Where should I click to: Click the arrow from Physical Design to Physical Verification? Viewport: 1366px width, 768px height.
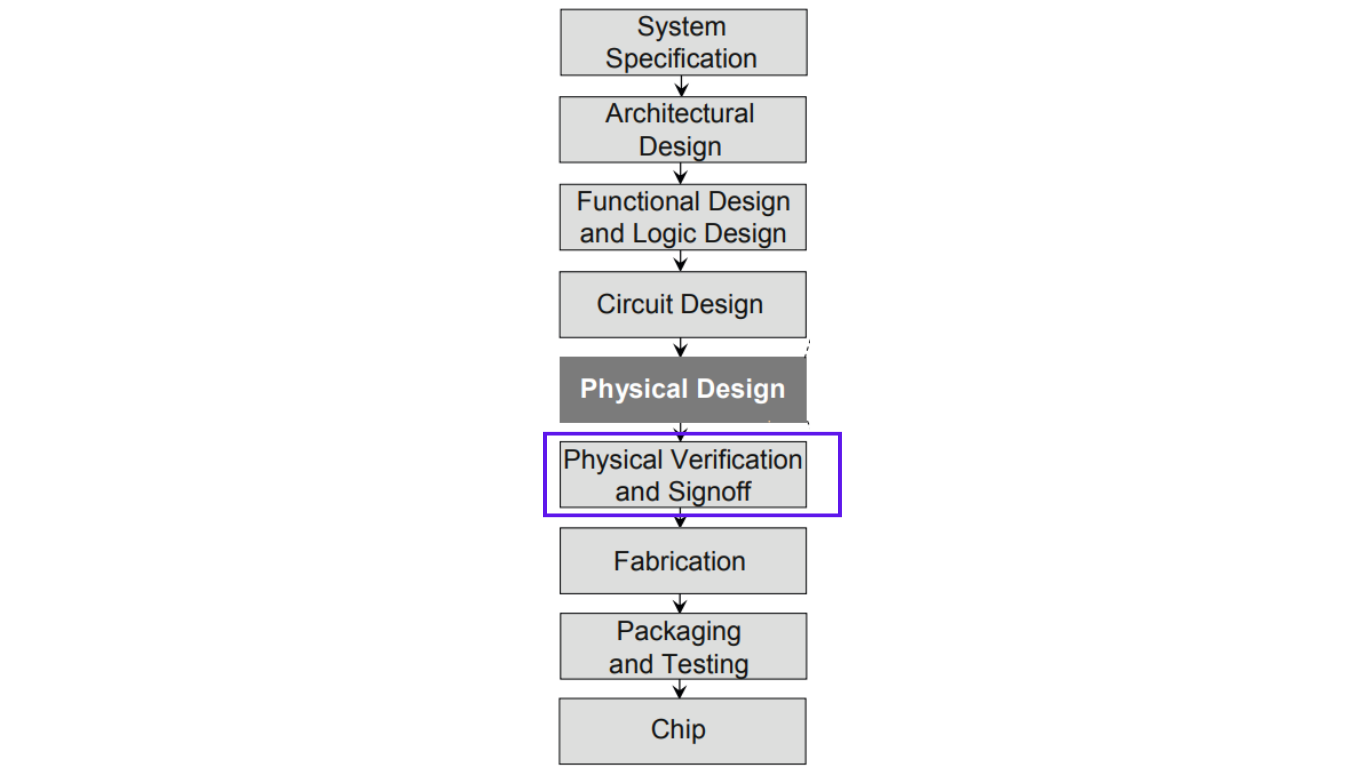(681, 432)
